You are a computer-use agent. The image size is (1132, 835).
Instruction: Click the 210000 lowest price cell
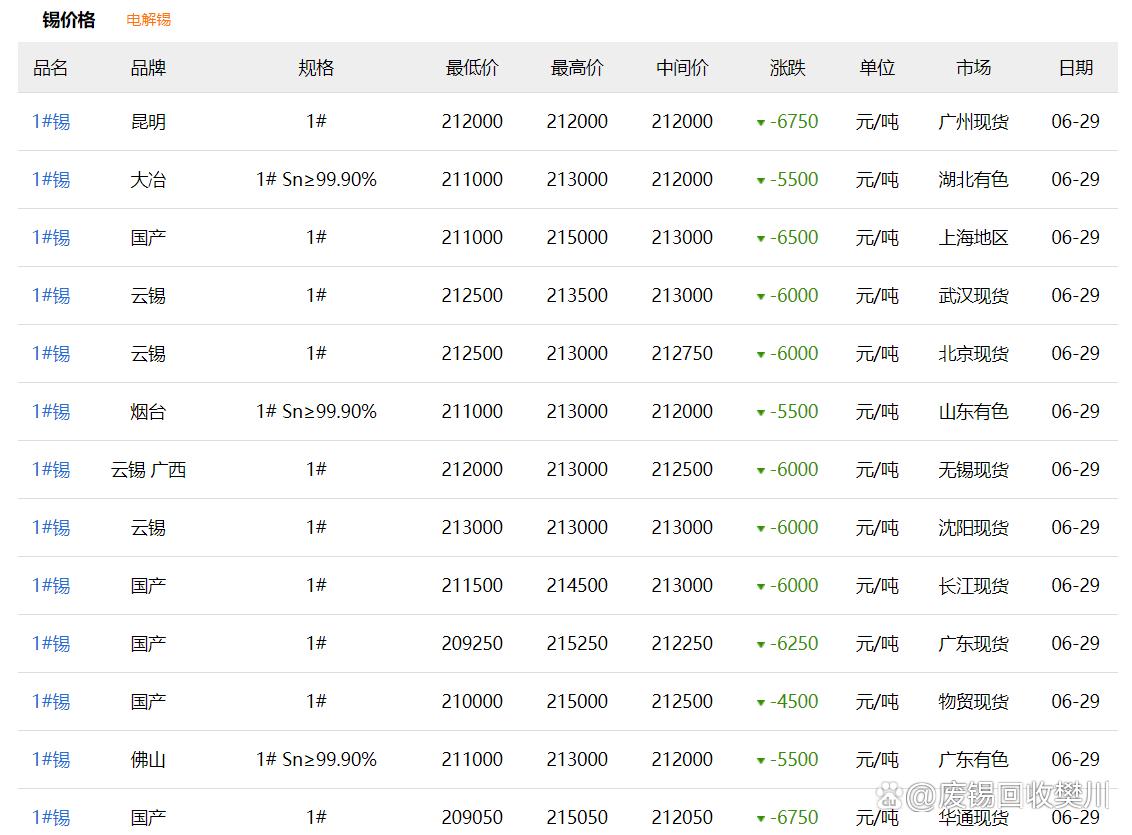point(472,701)
